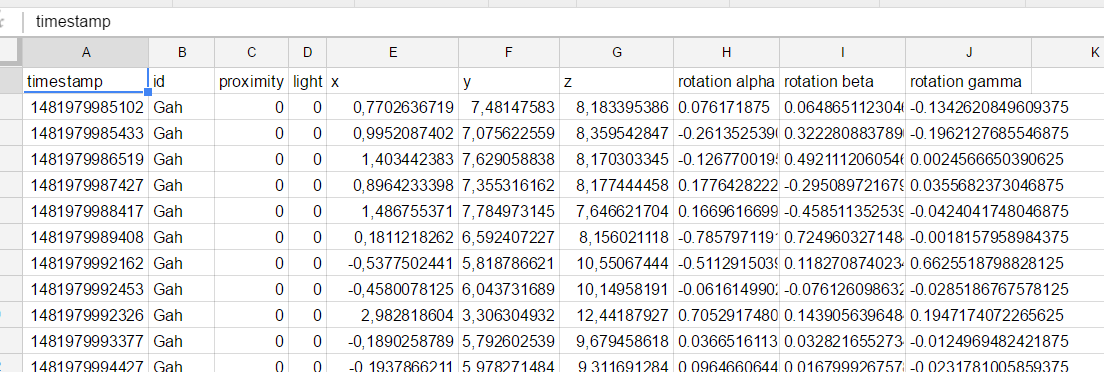Select cell with timestamp 1481979985102
This screenshot has width=1104, height=372.
[x=86, y=108]
